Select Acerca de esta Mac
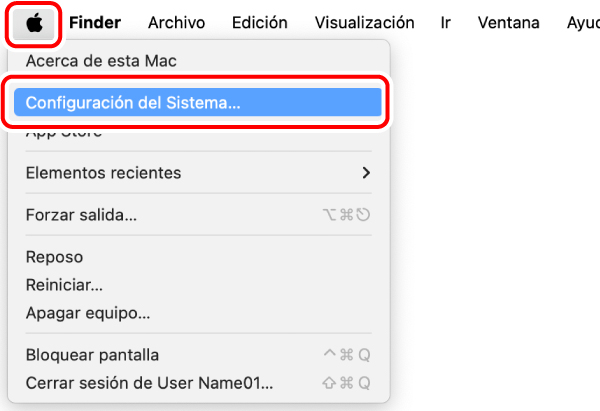Screen dimensions: 600x411 [x=100, y=61]
